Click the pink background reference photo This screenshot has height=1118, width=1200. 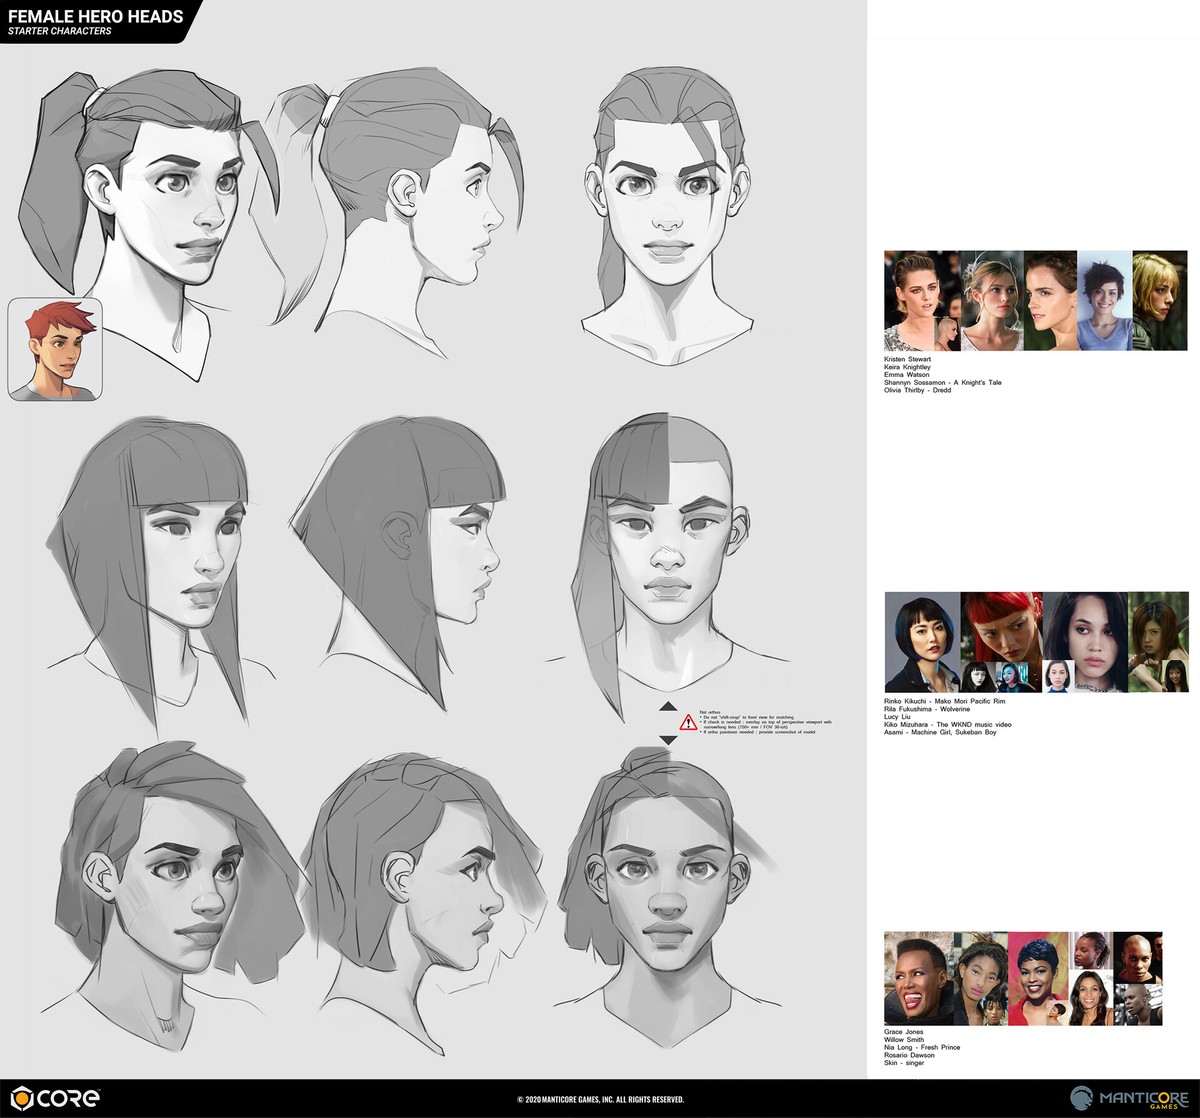[1039, 977]
